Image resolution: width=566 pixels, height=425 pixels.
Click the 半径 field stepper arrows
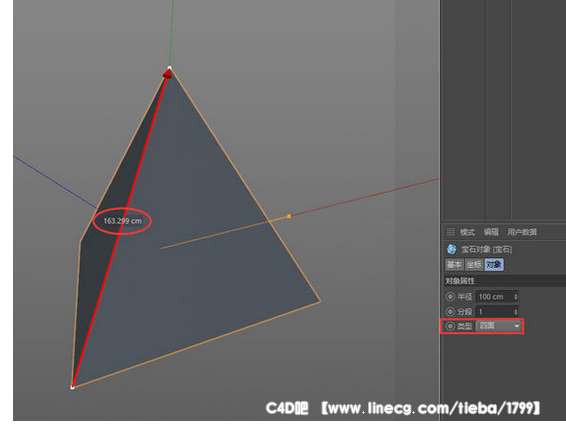pos(516,296)
